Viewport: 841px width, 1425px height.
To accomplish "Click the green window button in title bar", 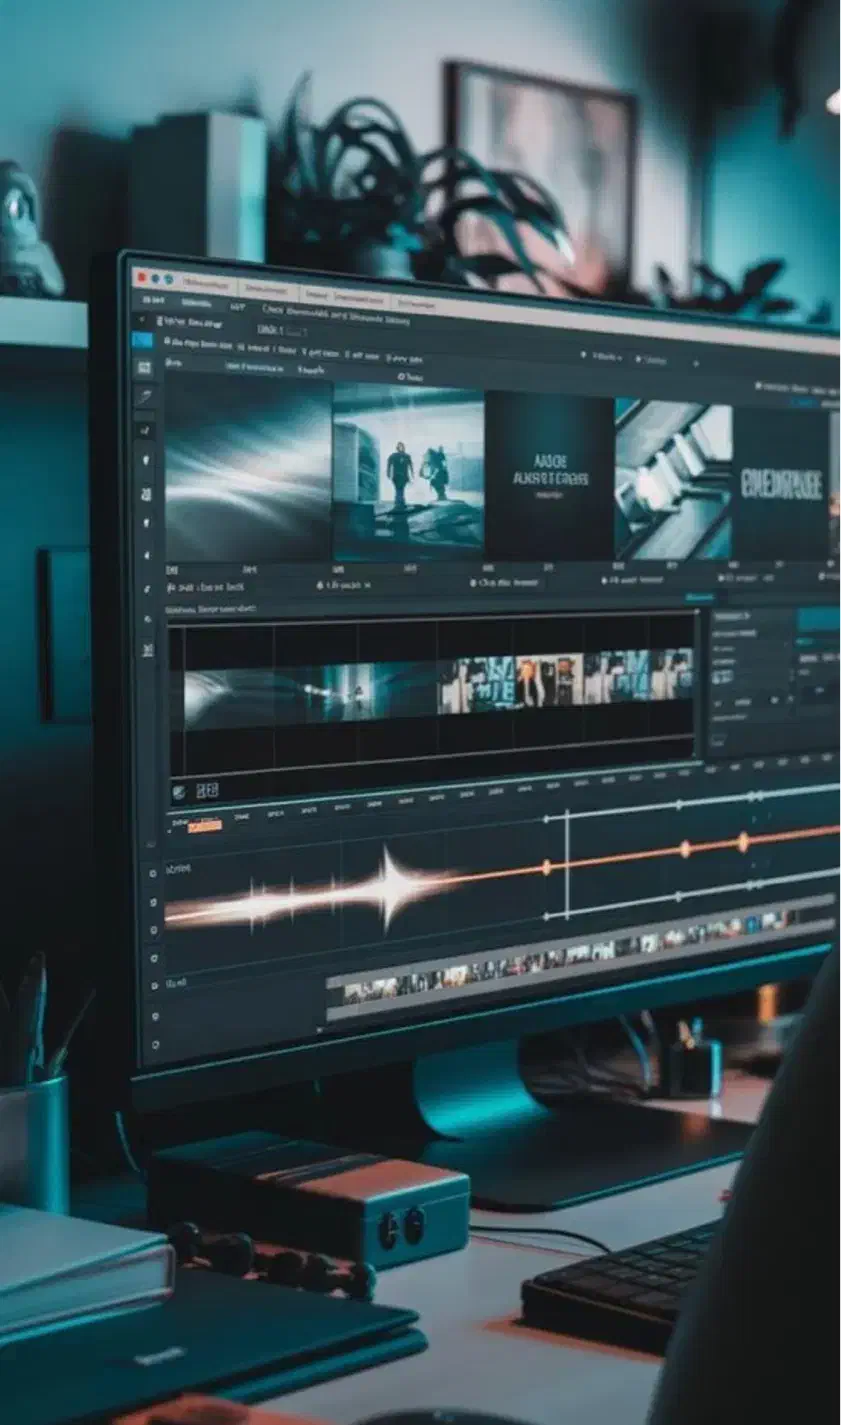I will pos(168,280).
